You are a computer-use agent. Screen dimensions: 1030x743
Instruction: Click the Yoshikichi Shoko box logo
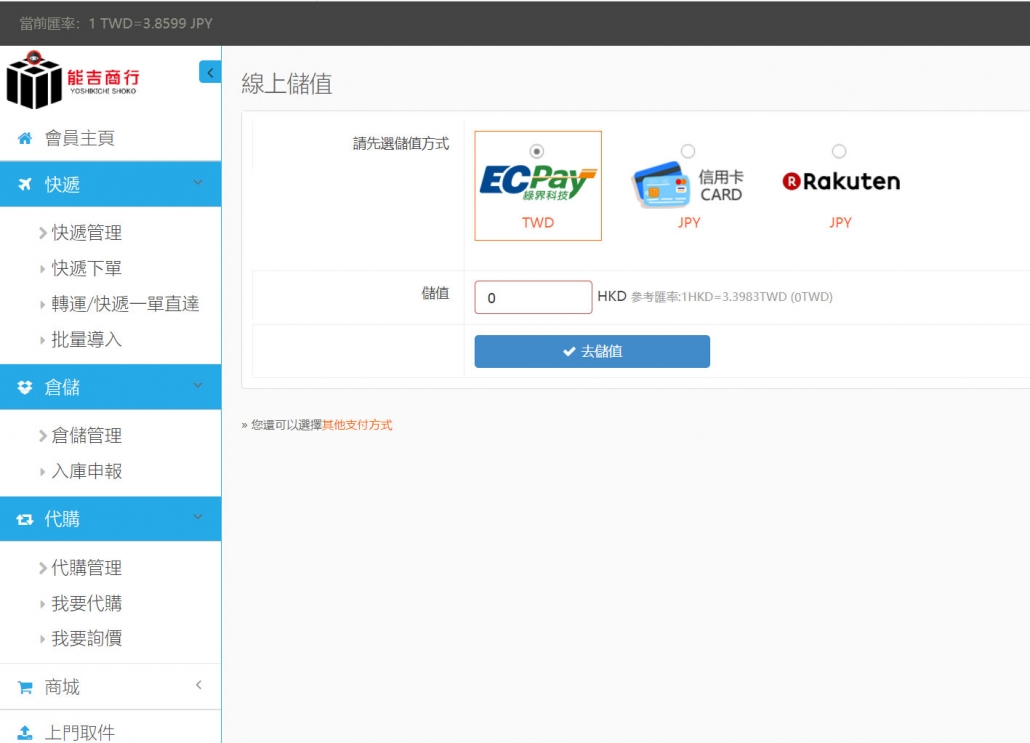tap(35, 80)
